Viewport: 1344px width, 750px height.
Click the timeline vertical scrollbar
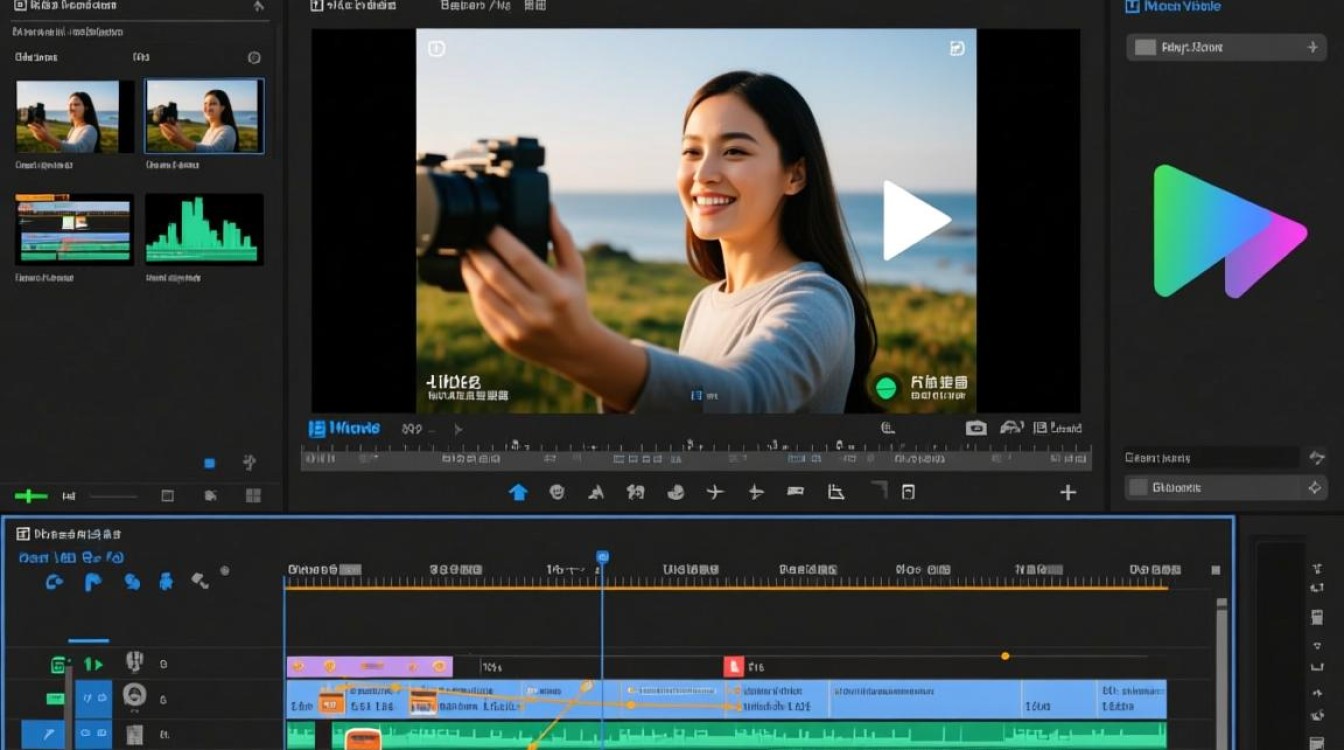click(x=1221, y=673)
